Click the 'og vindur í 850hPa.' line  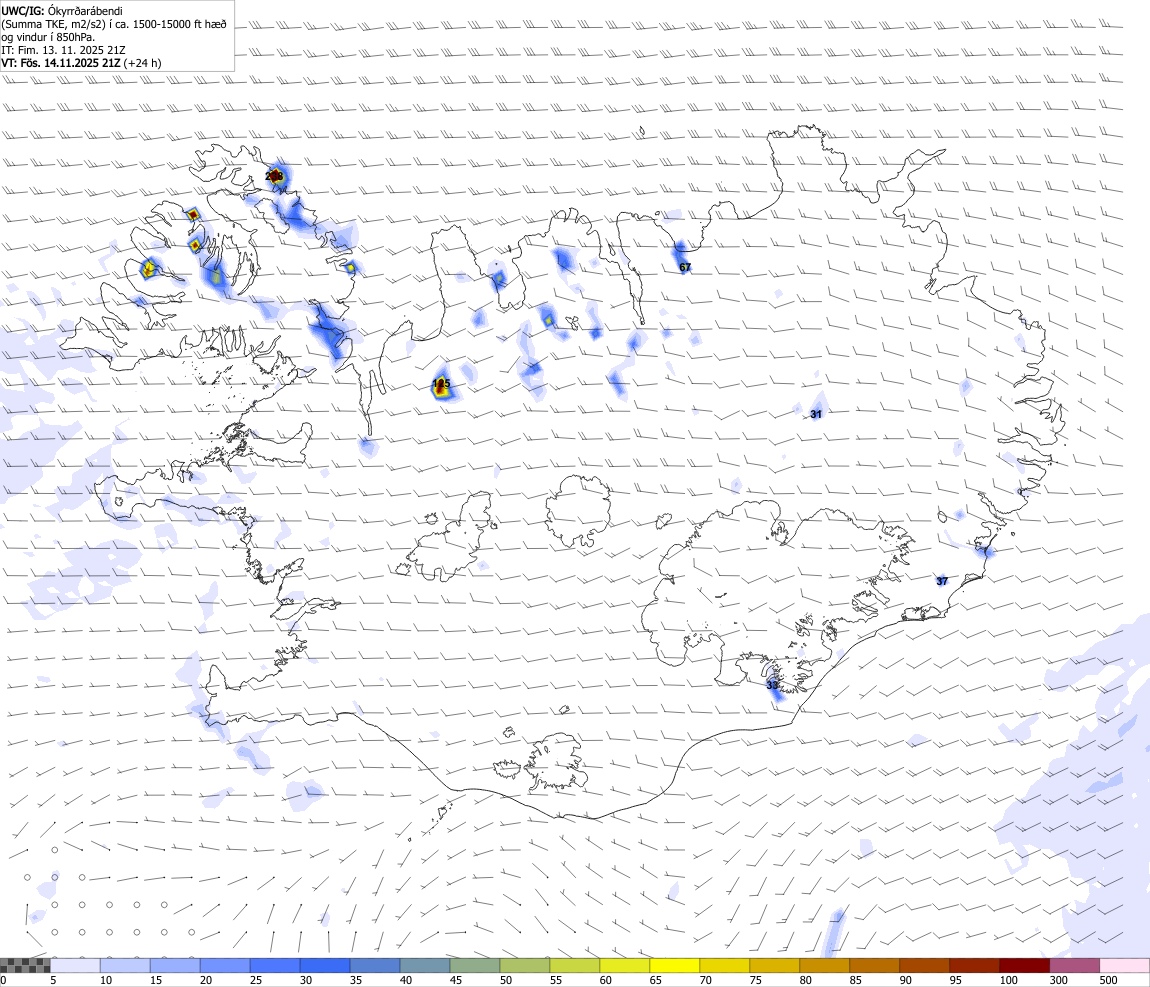[x=48, y=37]
